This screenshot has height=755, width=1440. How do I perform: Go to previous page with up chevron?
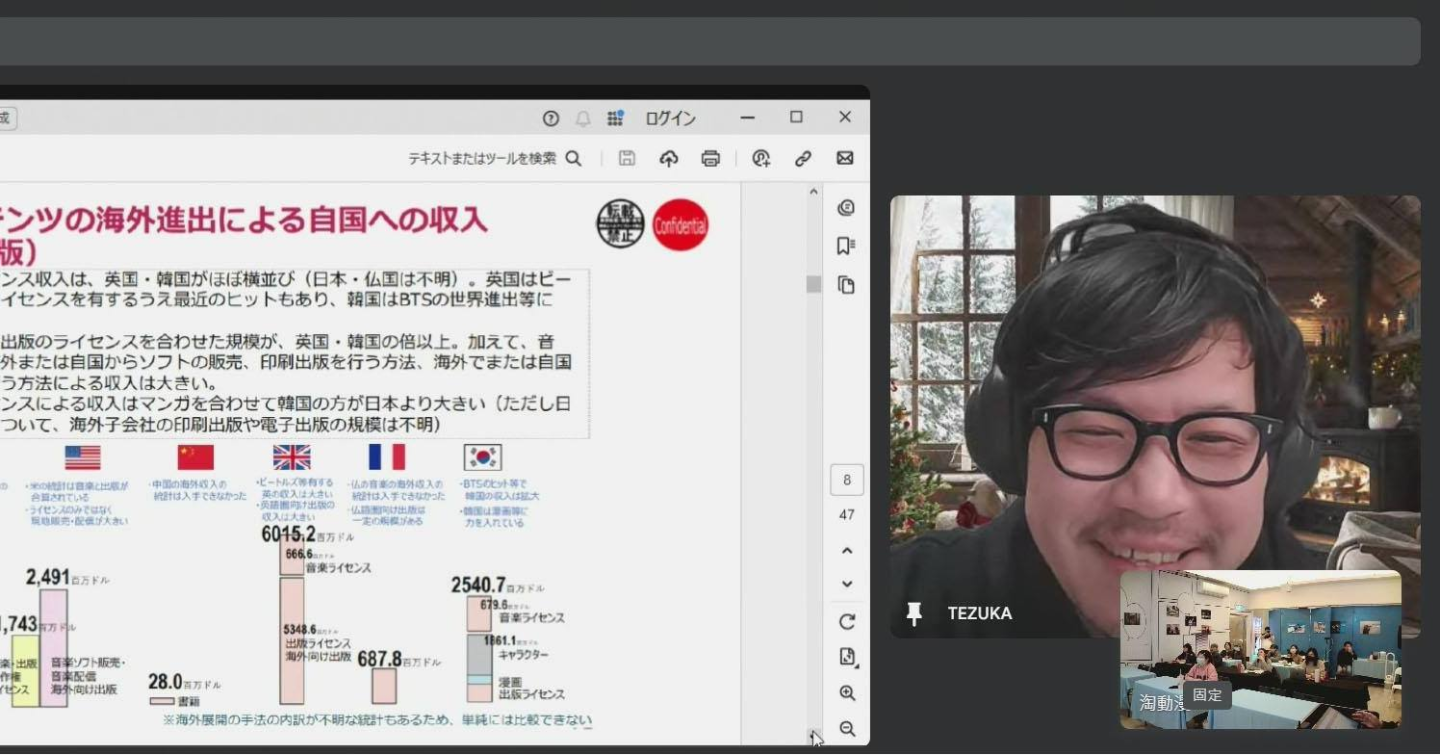click(847, 551)
